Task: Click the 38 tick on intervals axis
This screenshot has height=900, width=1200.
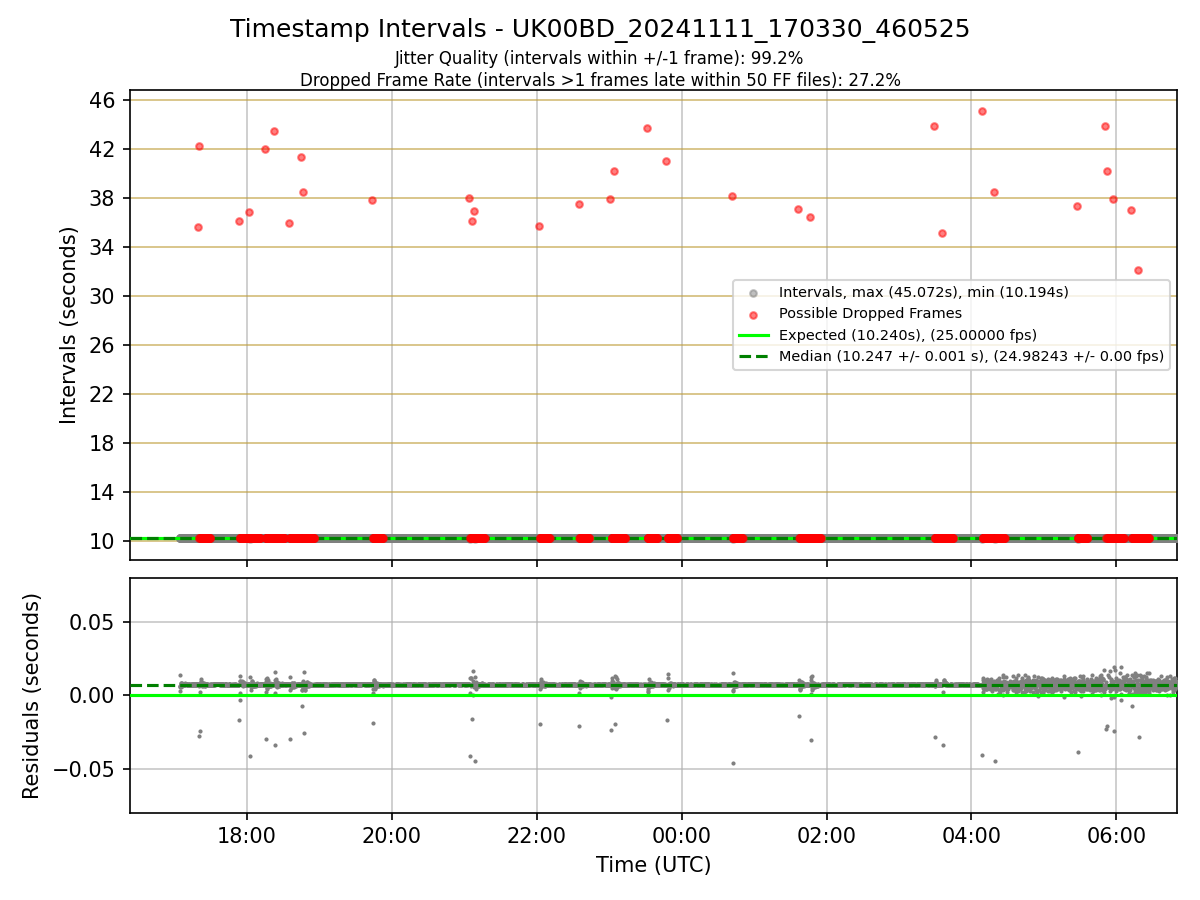Action: click(x=103, y=198)
